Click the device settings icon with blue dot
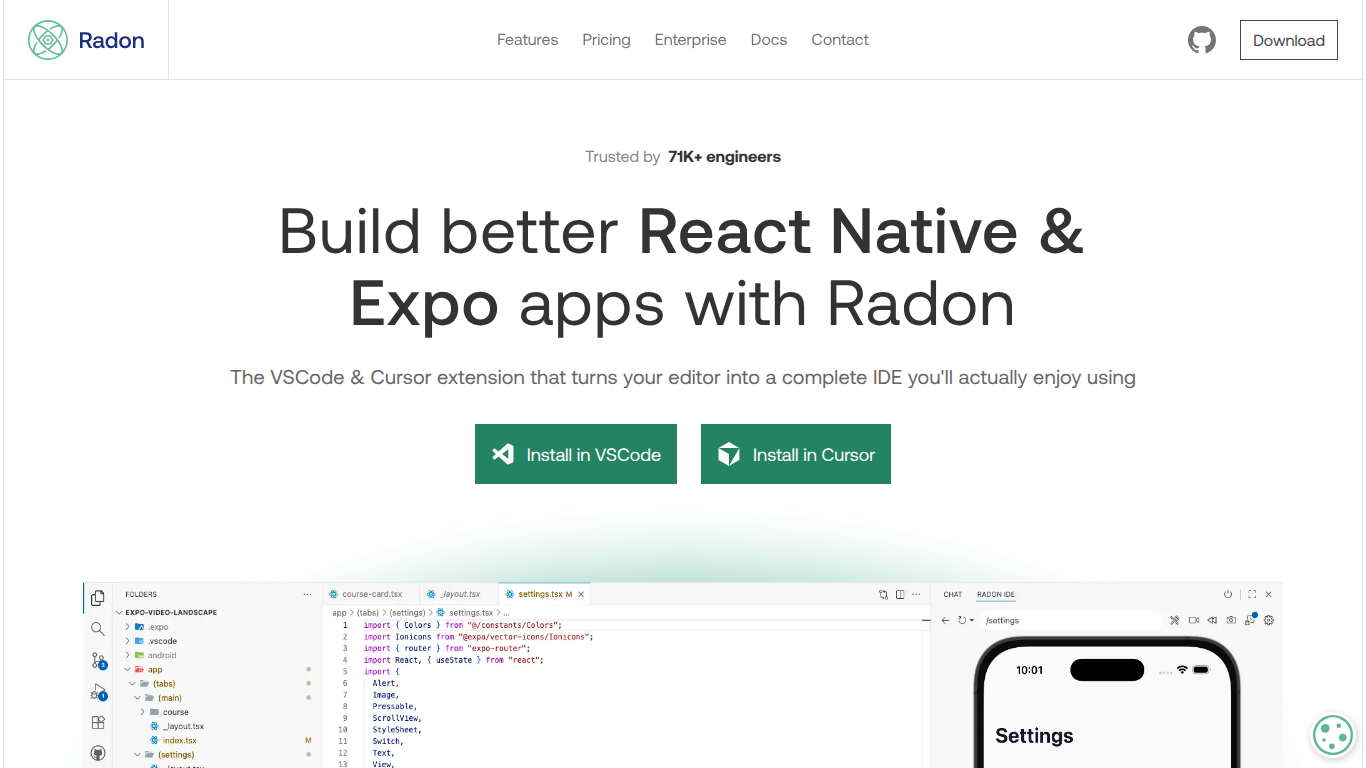Viewport: 1366px width, 768px height. [1250, 620]
